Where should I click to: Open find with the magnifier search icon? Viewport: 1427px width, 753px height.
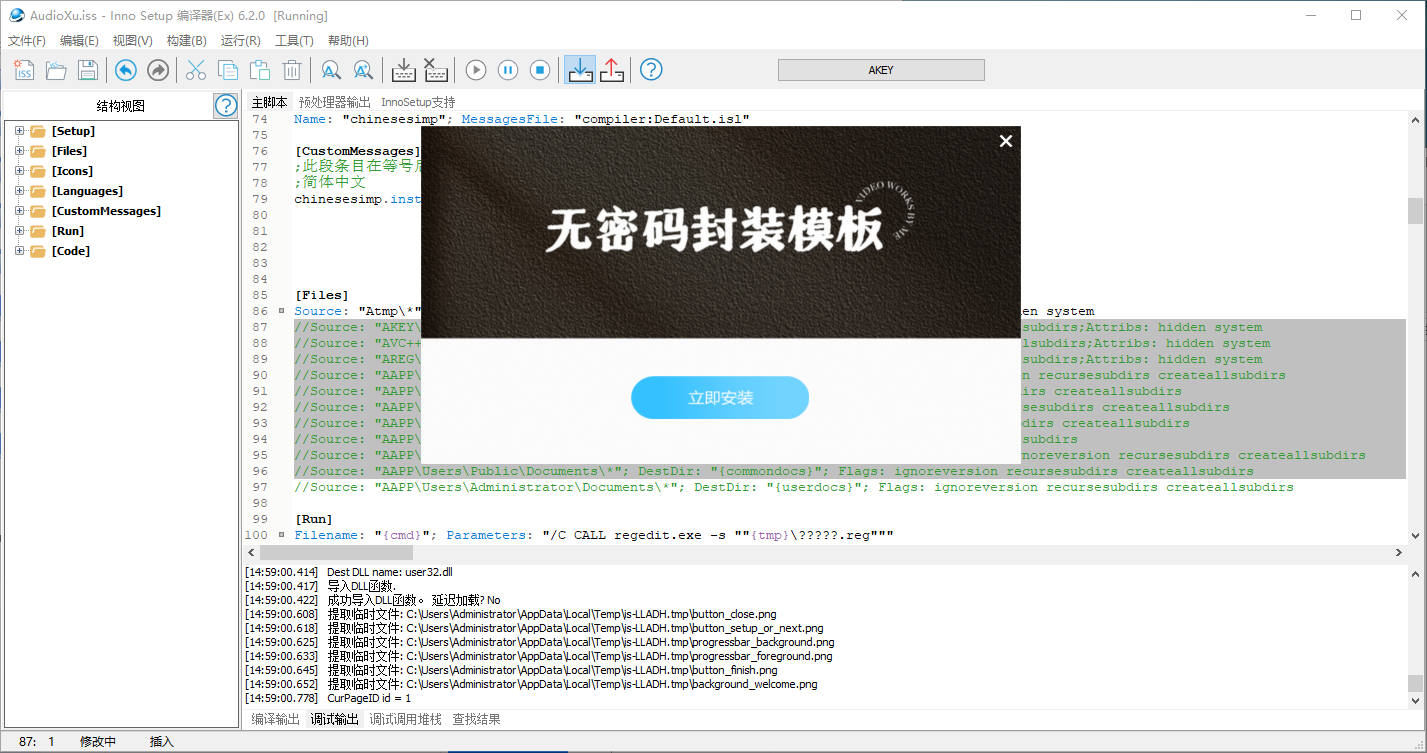[x=331, y=70]
